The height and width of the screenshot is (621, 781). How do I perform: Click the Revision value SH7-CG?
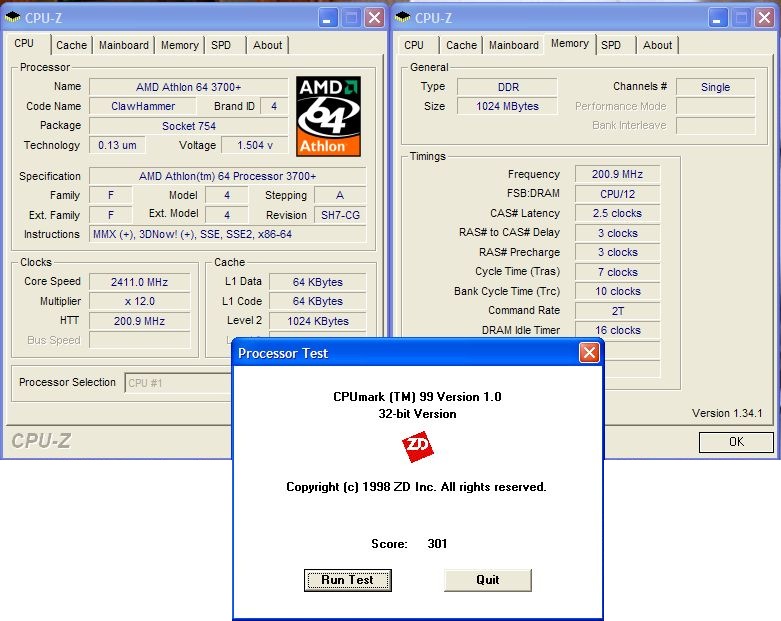pyautogui.click(x=340, y=215)
